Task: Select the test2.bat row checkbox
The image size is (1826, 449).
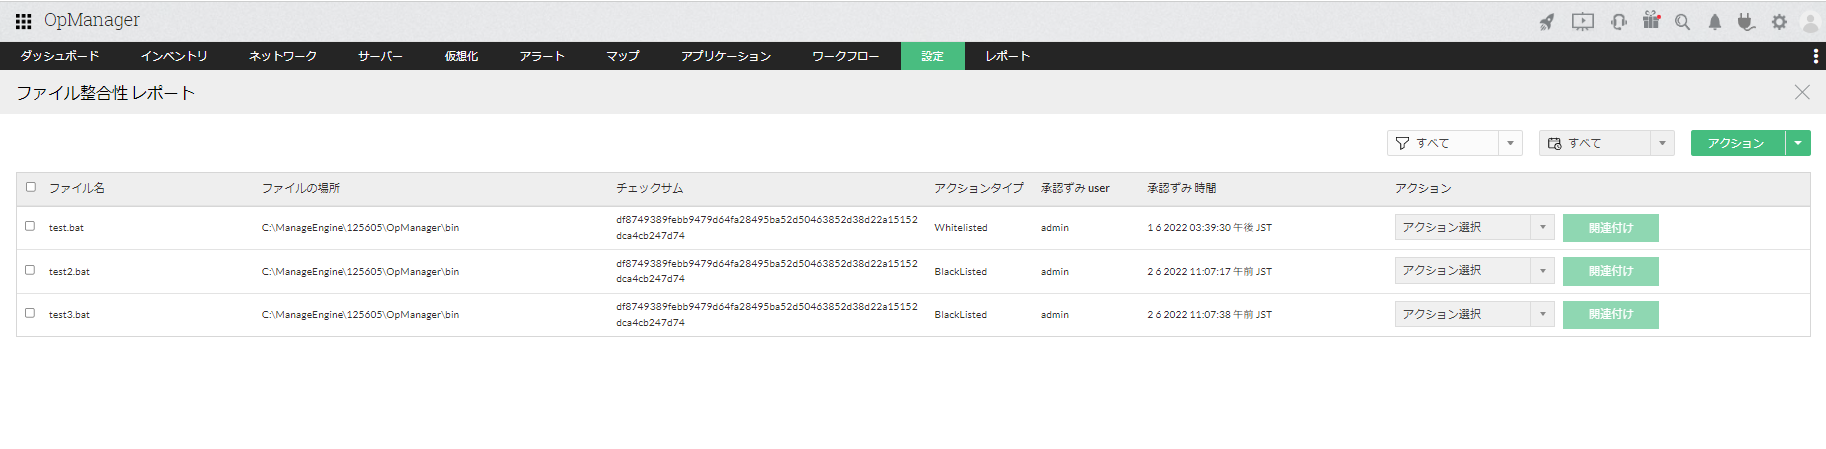Action: click(30, 270)
